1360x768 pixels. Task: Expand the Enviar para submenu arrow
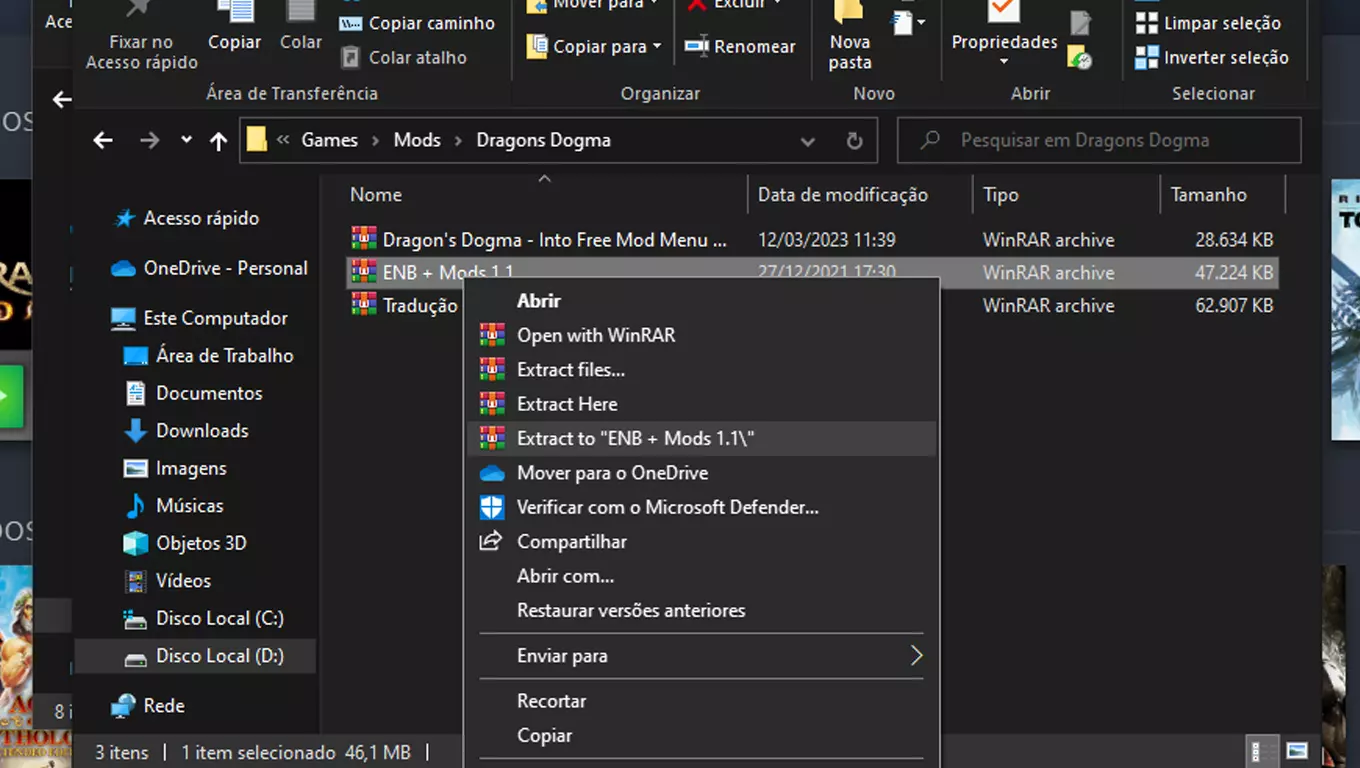(x=916, y=656)
